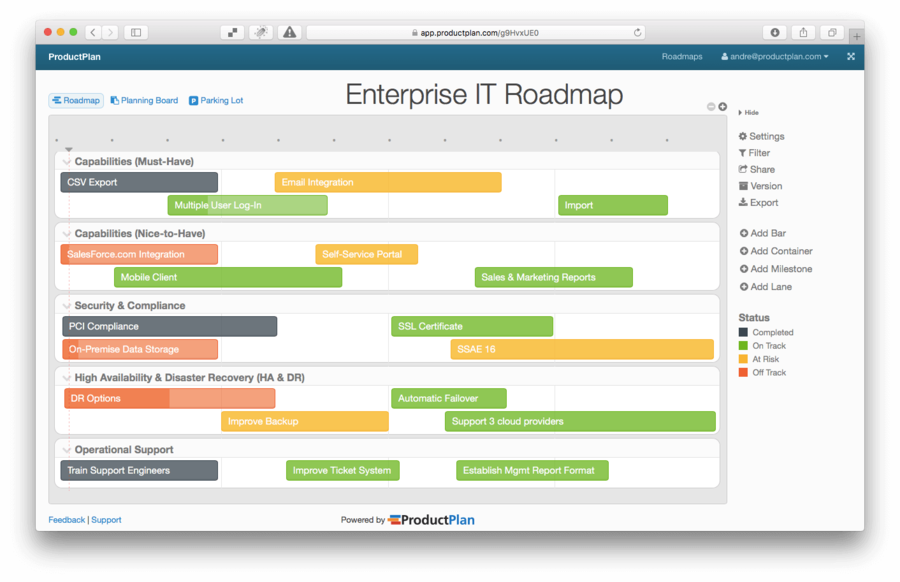Image resolution: width=900 pixels, height=582 pixels.
Task: Open the Settings panel
Action: (762, 135)
